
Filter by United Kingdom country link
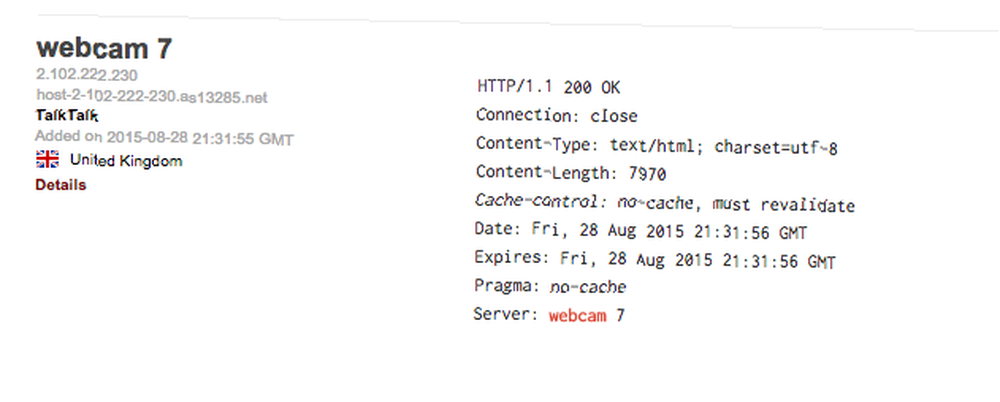(126, 161)
